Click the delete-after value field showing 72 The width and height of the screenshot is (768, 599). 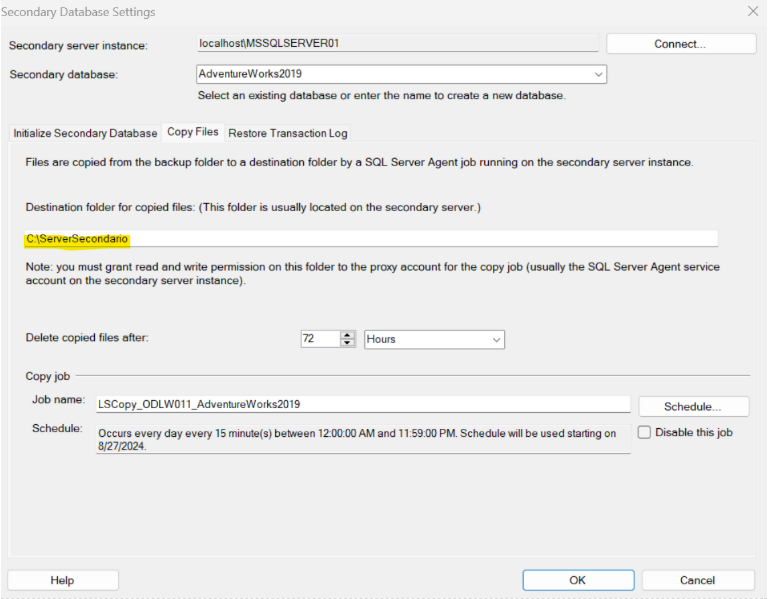coord(319,339)
